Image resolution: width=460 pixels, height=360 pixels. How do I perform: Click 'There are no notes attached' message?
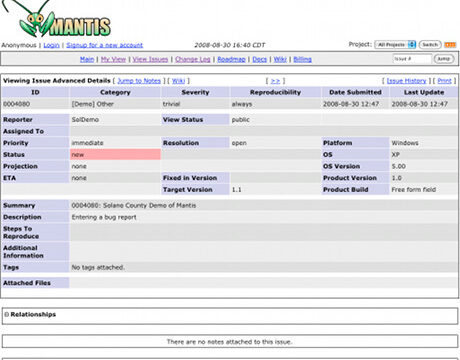point(229,342)
